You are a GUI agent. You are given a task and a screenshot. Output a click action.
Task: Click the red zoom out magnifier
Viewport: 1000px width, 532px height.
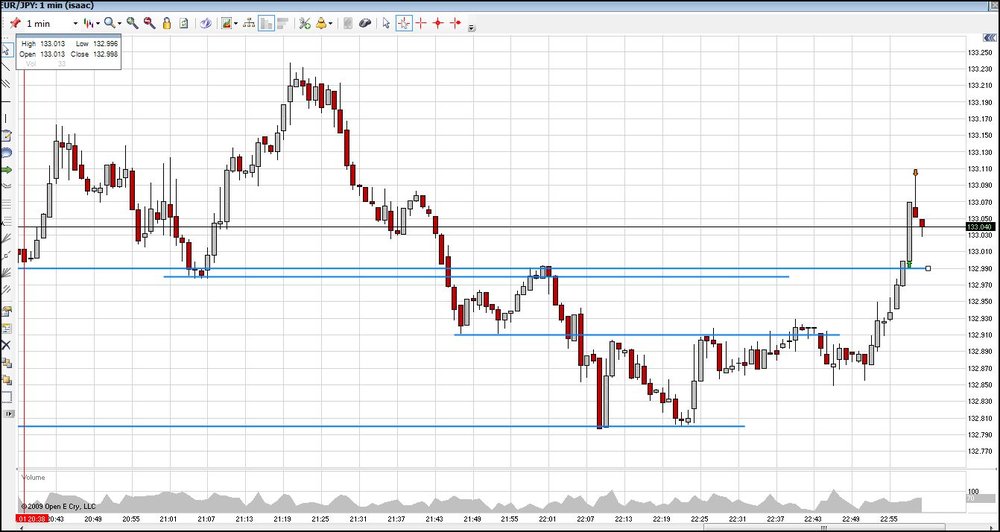149,24
